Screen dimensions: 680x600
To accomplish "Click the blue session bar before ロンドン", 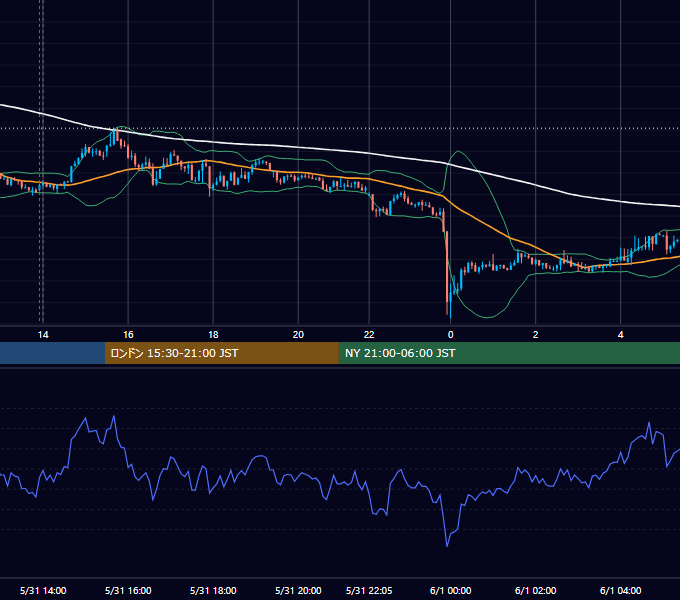I will tap(52, 353).
